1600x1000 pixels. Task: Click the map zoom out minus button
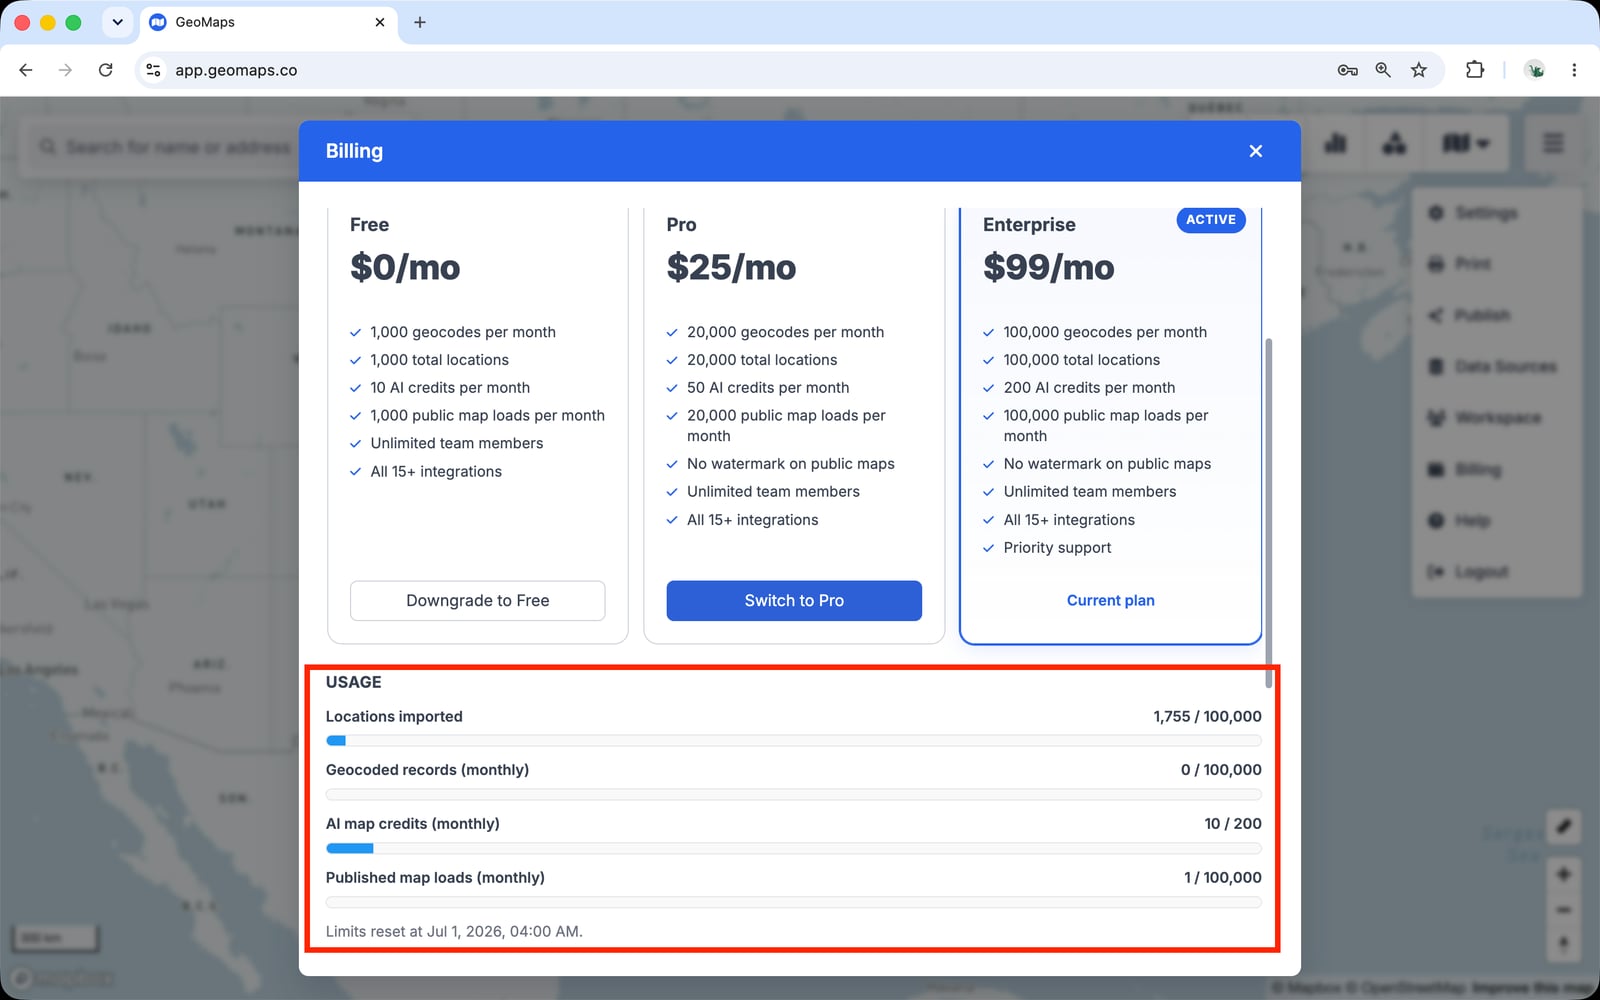[1563, 910]
